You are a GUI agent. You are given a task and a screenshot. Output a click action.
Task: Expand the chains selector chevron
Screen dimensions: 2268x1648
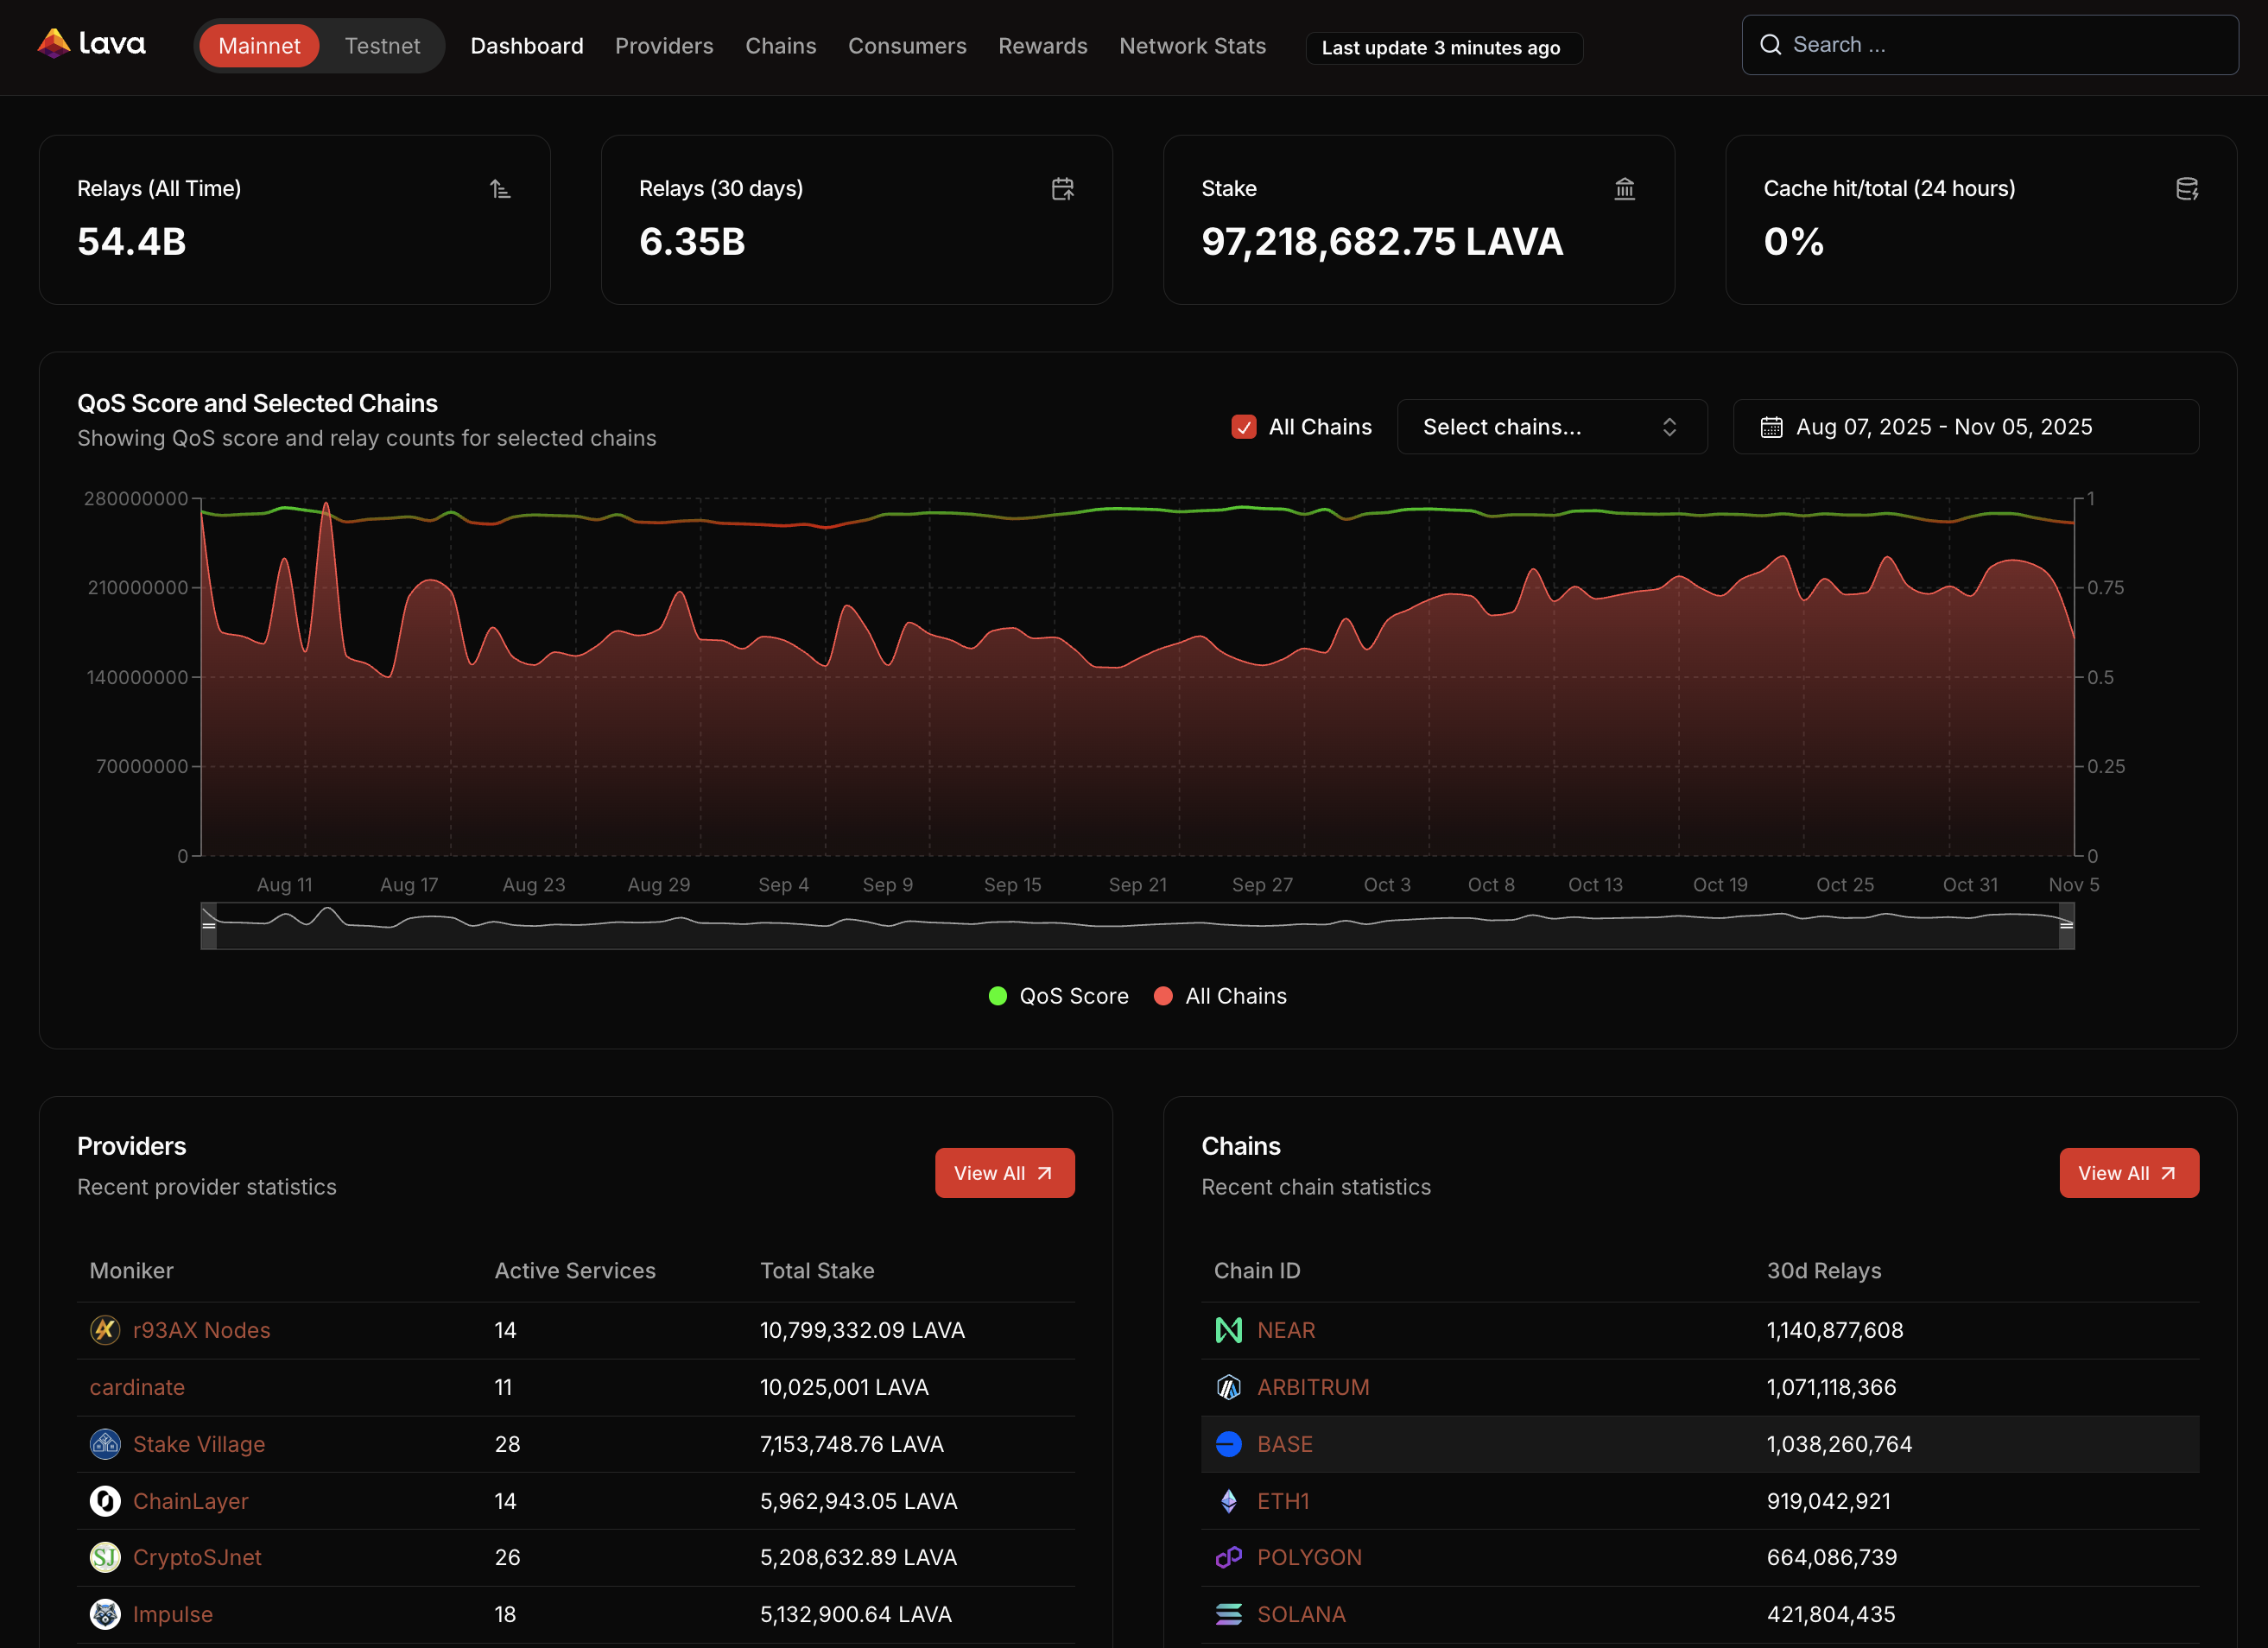coord(1669,427)
